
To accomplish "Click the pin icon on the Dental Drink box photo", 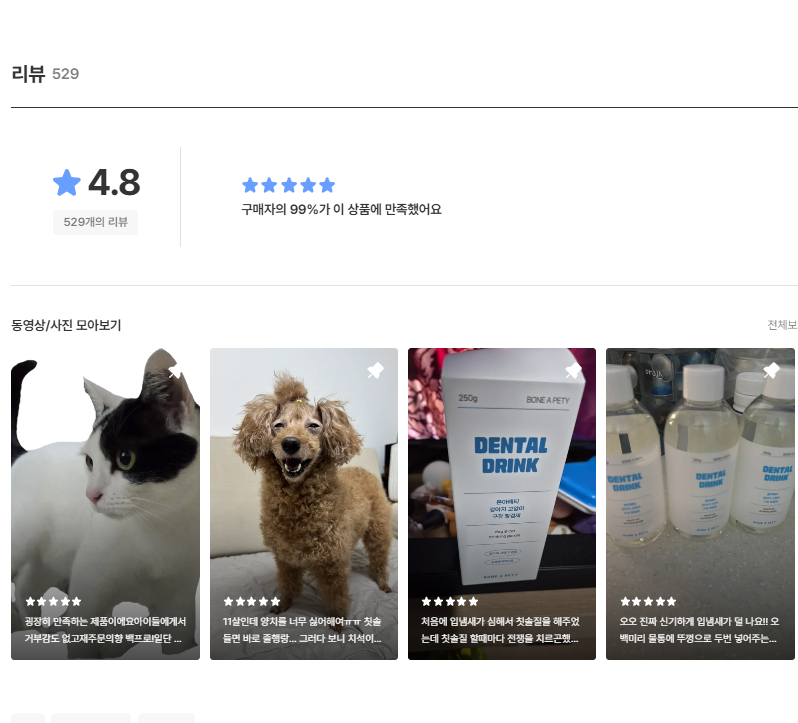I will (x=573, y=372).
